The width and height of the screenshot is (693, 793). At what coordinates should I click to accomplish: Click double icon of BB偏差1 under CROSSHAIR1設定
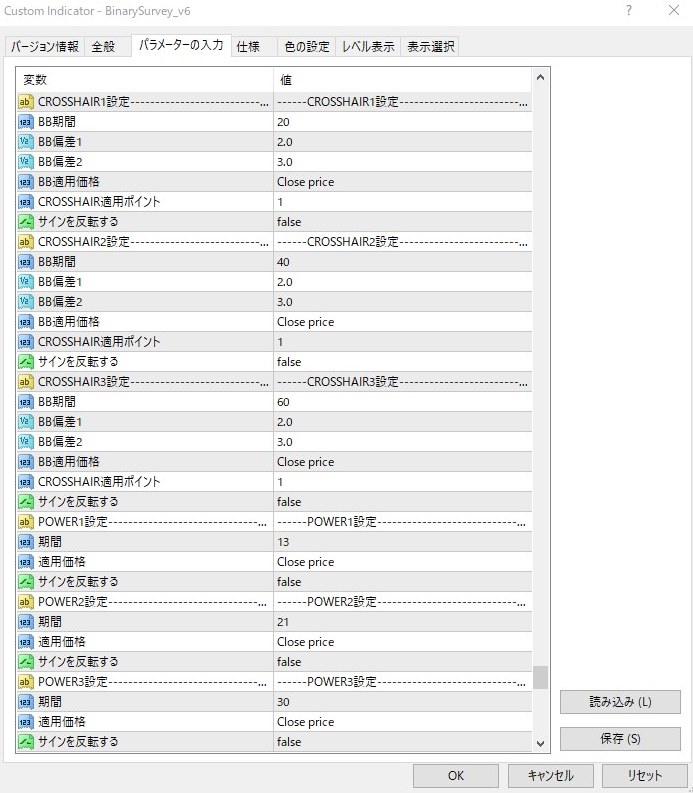click(x=25, y=142)
